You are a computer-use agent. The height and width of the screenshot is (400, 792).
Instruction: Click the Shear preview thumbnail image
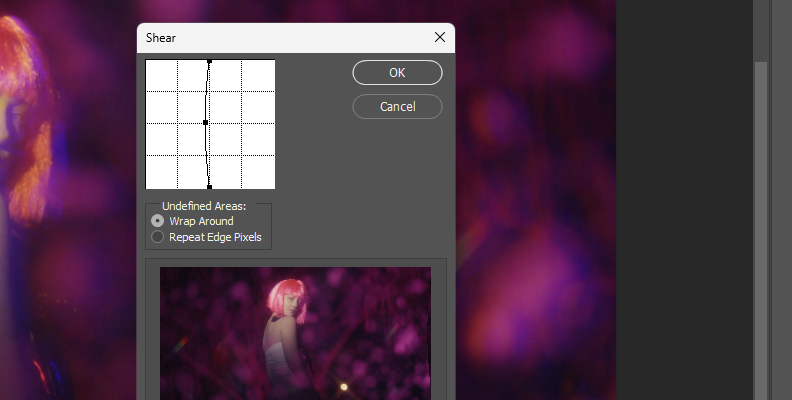pyautogui.click(x=295, y=333)
